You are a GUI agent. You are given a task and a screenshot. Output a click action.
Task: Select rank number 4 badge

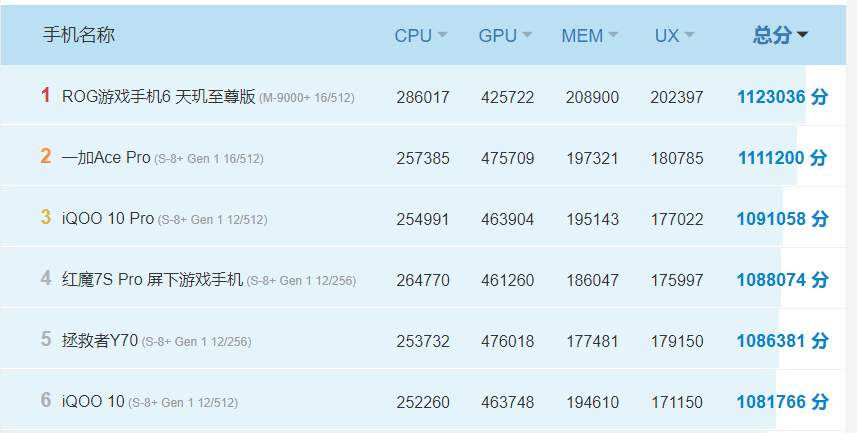(x=46, y=278)
